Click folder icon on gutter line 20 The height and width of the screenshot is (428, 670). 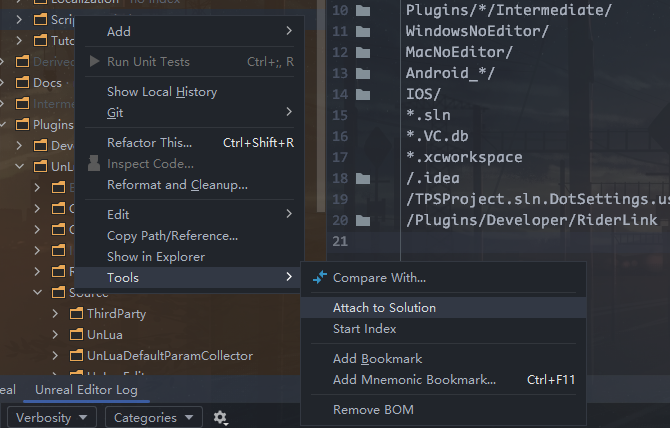(x=363, y=220)
